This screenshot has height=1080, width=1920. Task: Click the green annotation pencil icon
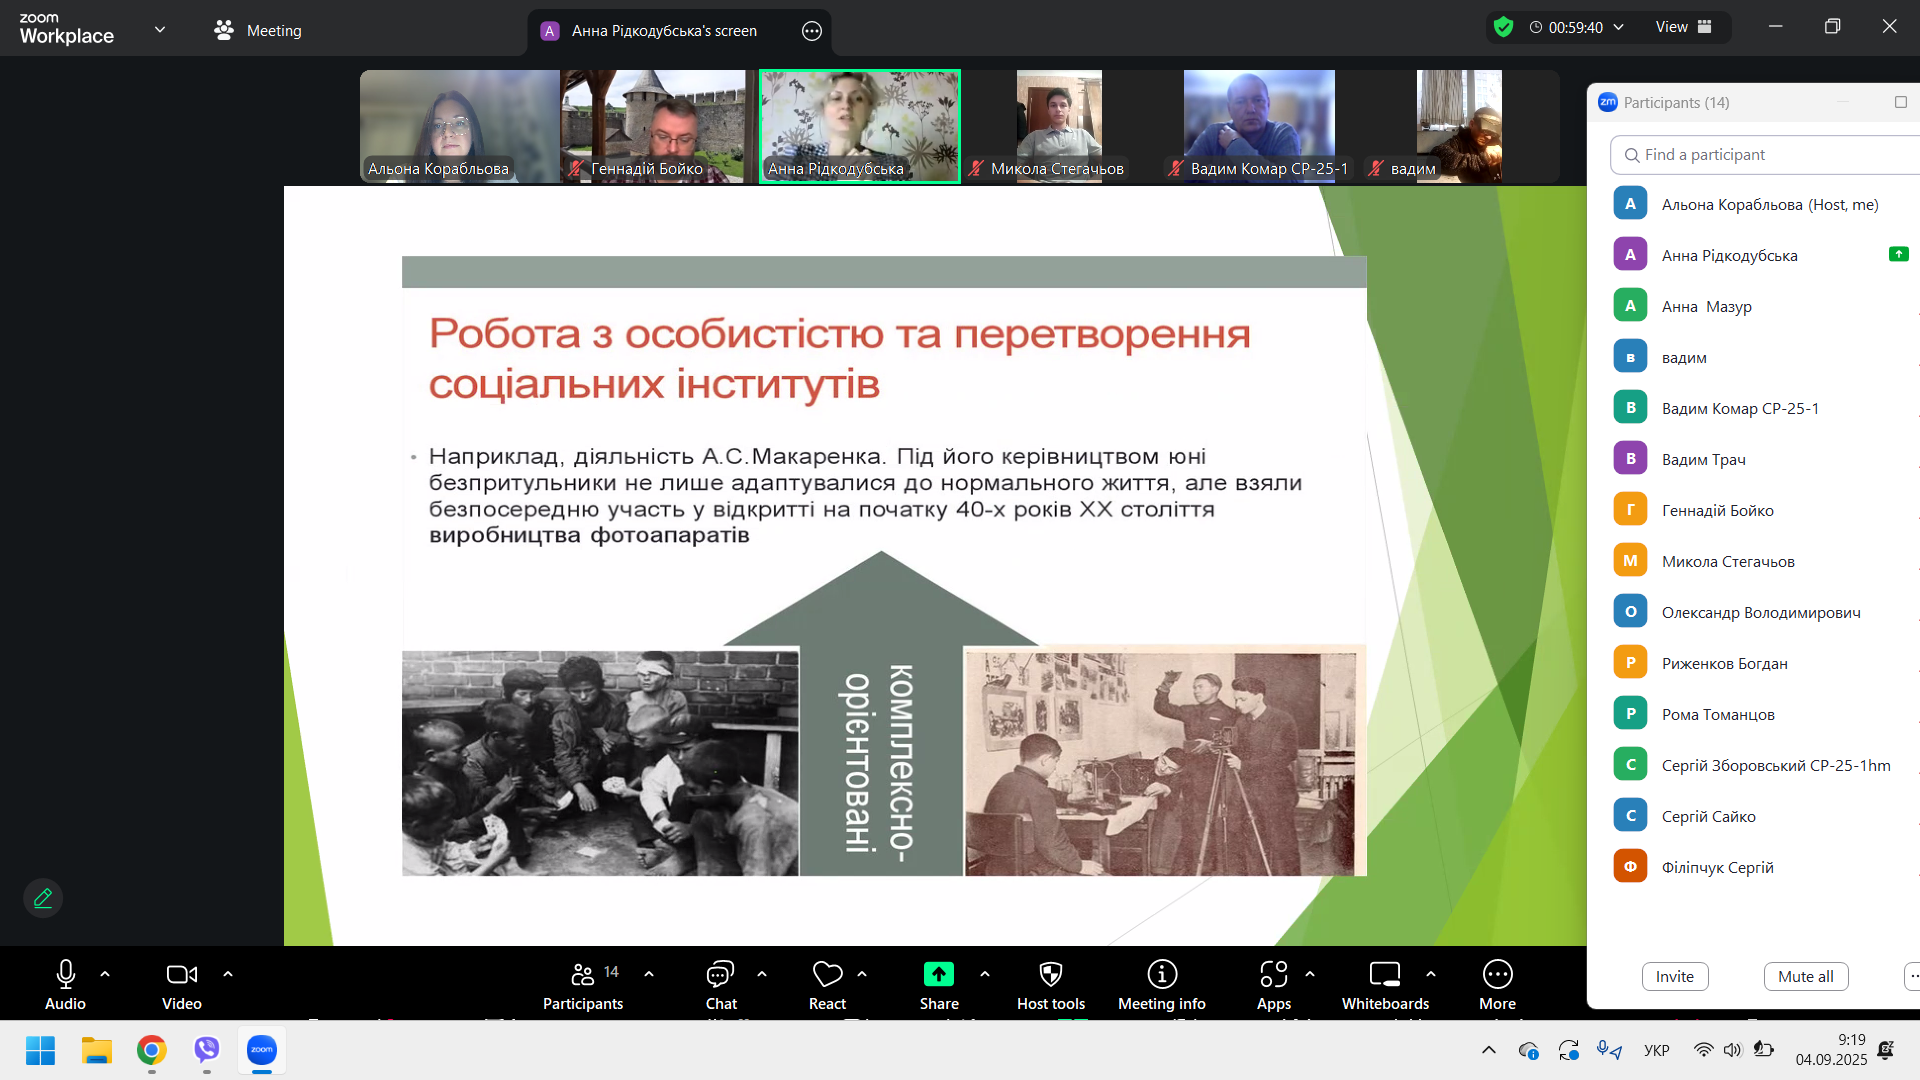click(x=43, y=898)
